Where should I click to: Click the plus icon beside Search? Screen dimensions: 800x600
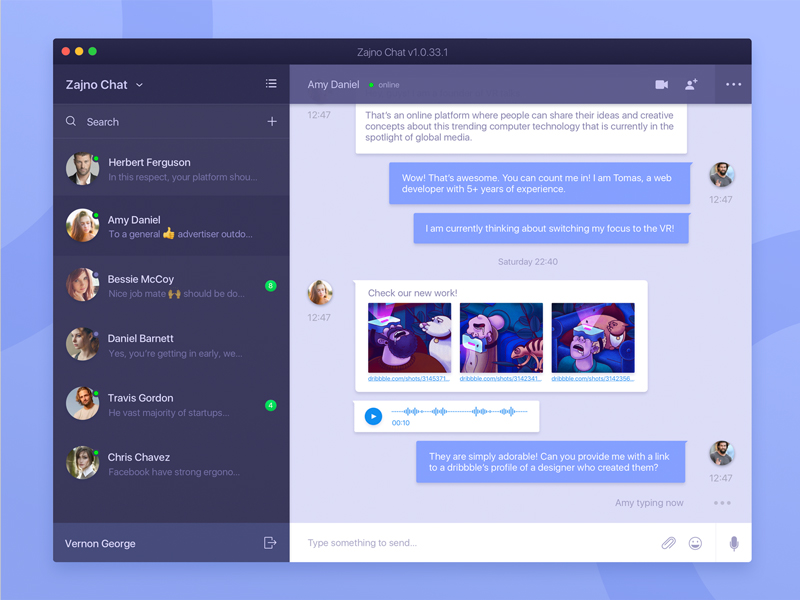tap(272, 122)
